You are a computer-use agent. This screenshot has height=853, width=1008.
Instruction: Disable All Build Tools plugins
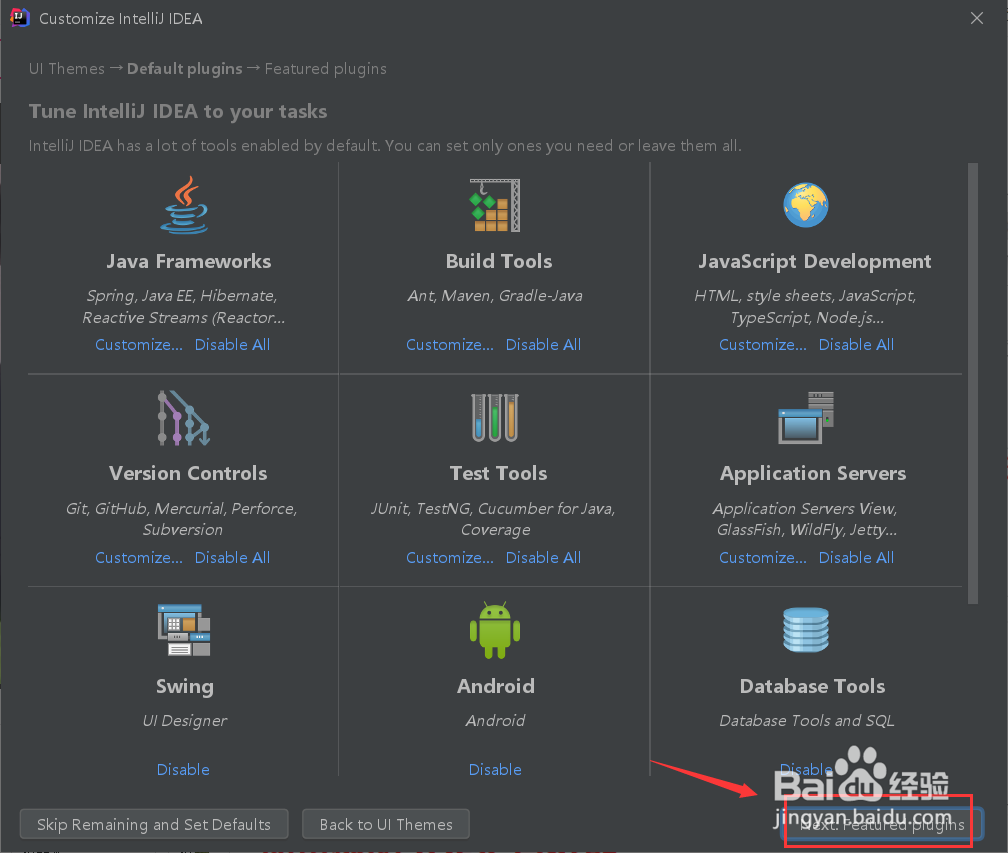click(x=543, y=345)
